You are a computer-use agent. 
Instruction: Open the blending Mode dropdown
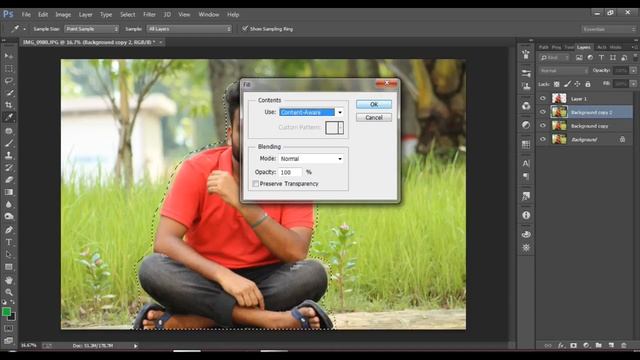tap(311, 158)
